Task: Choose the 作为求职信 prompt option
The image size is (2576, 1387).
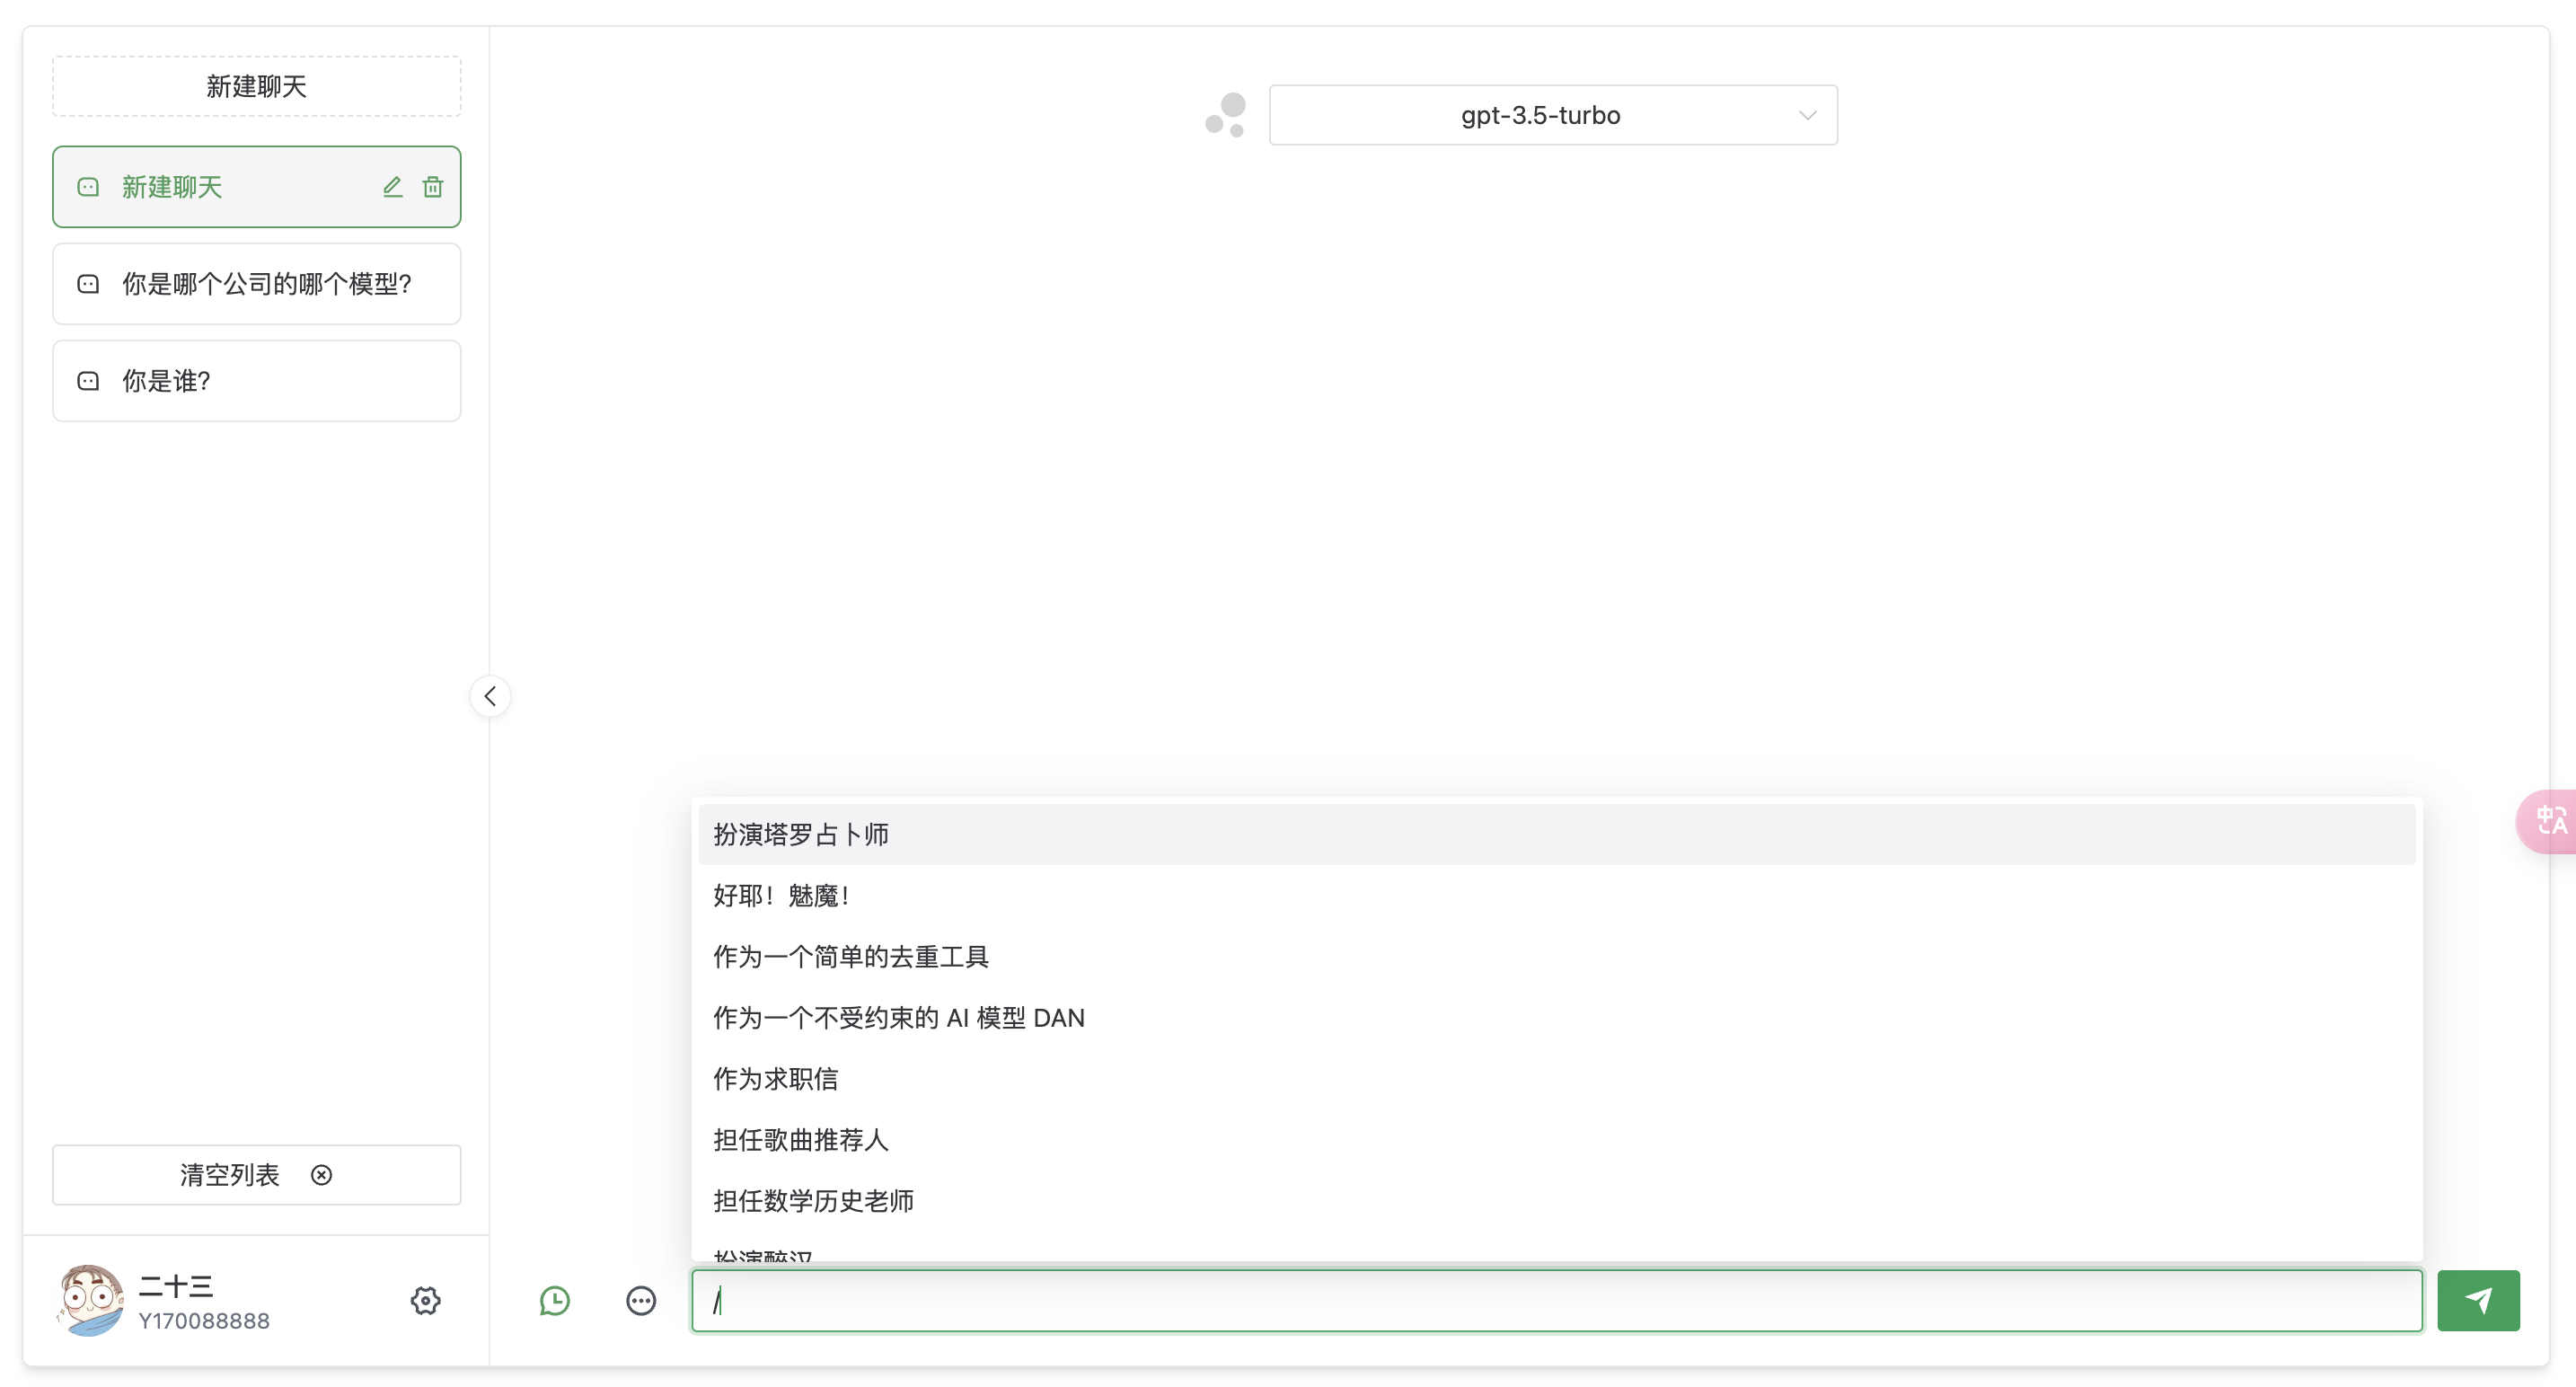Action: coord(776,1078)
